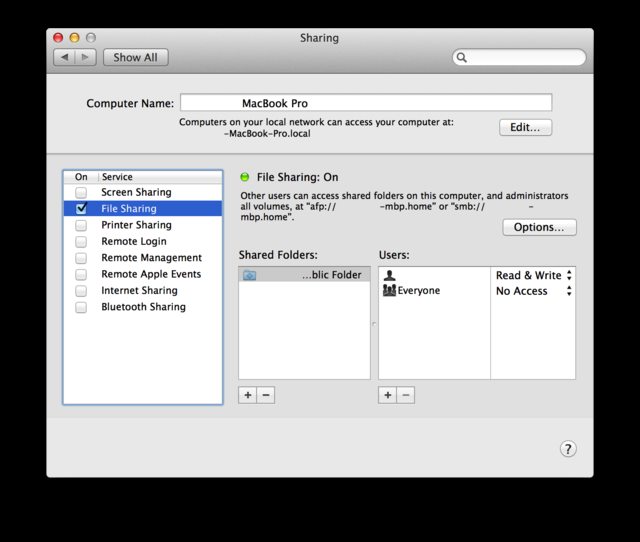Turn on the Bluetooth Sharing checkbox
The width and height of the screenshot is (640, 542).
(81, 307)
